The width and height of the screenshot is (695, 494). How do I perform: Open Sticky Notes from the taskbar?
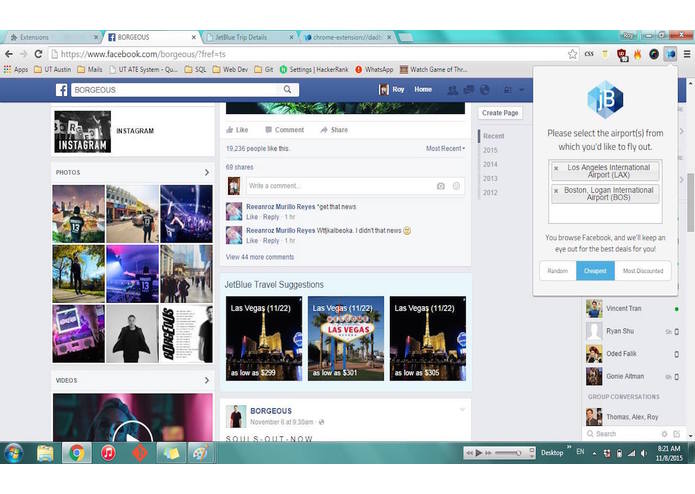(171, 453)
